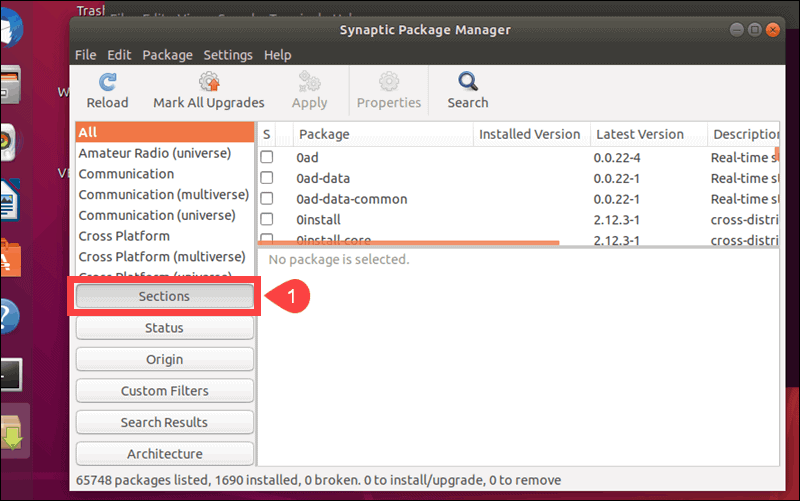Click version 2.12.3-1 of 0install
This screenshot has height=501, width=800.
pyautogui.click(x=617, y=220)
